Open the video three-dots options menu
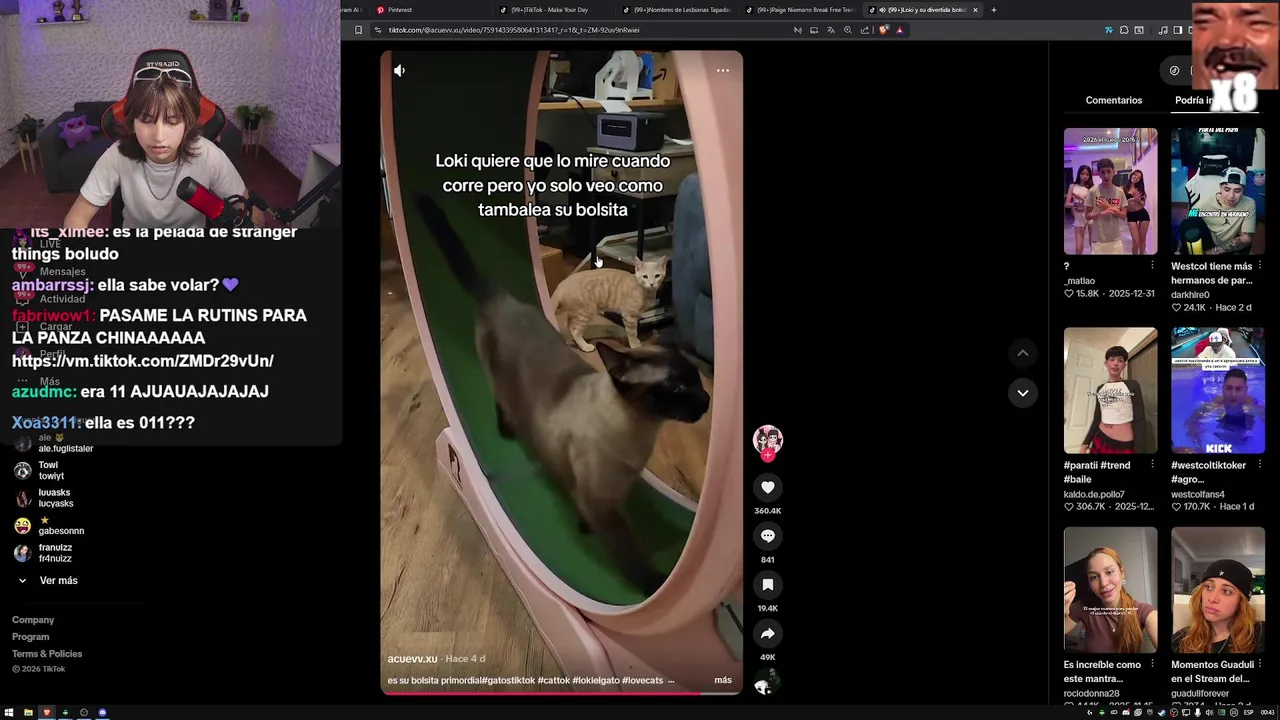Image resolution: width=1280 pixels, height=720 pixels. point(722,70)
